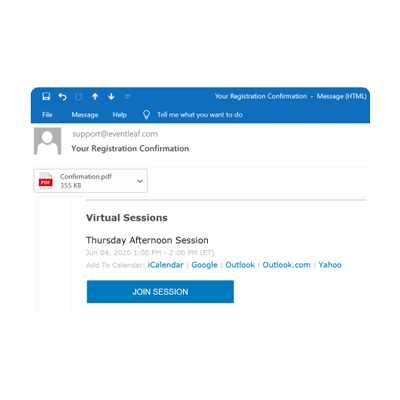Click the Thursday Afternoon Session heading
Image resolution: width=400 pixels, height=400 pixels.
click(x=147, y=240)
